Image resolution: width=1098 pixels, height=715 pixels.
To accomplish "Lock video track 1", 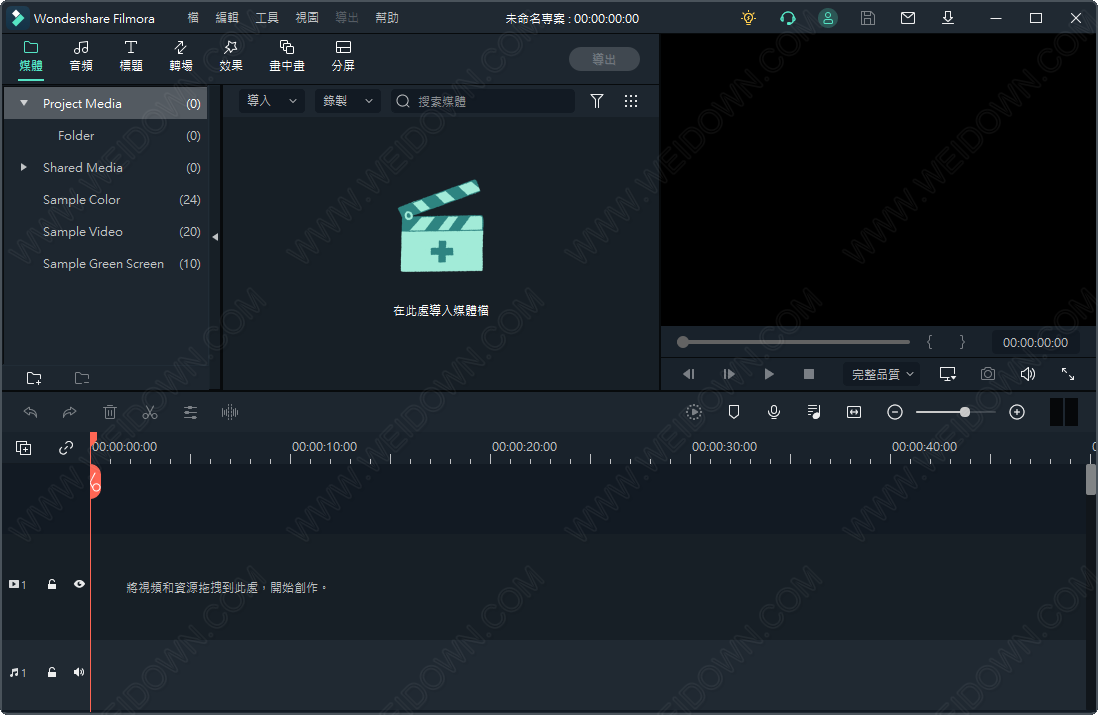I will point(52,584).
